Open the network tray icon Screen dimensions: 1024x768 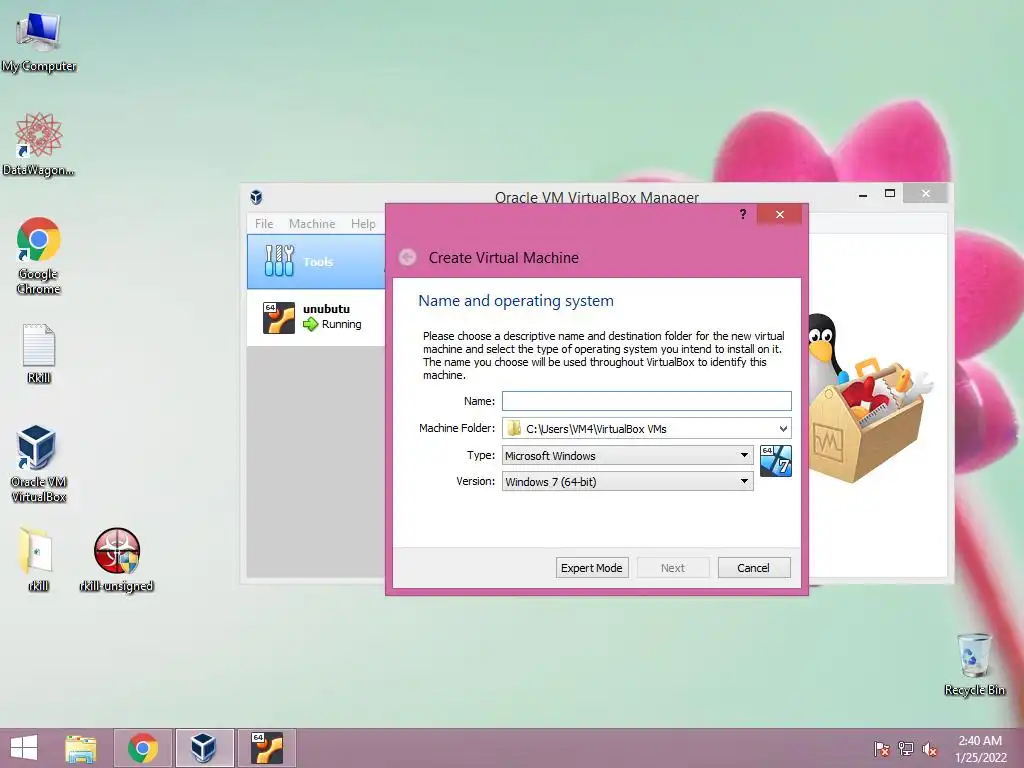pos(906,749)
